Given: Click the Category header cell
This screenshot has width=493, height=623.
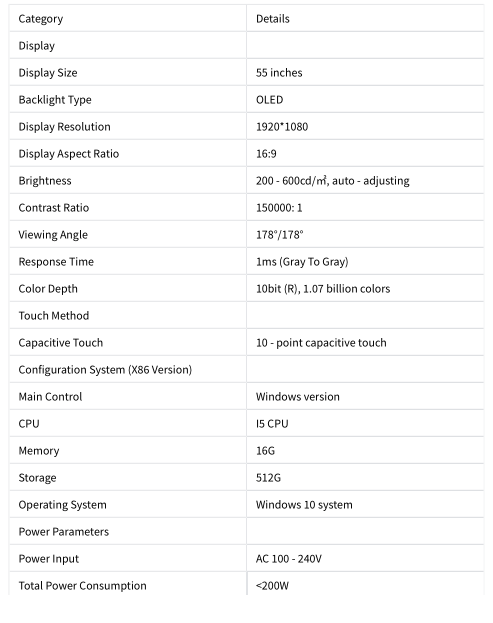Looking at the screenshot, I should coord(128,18).
